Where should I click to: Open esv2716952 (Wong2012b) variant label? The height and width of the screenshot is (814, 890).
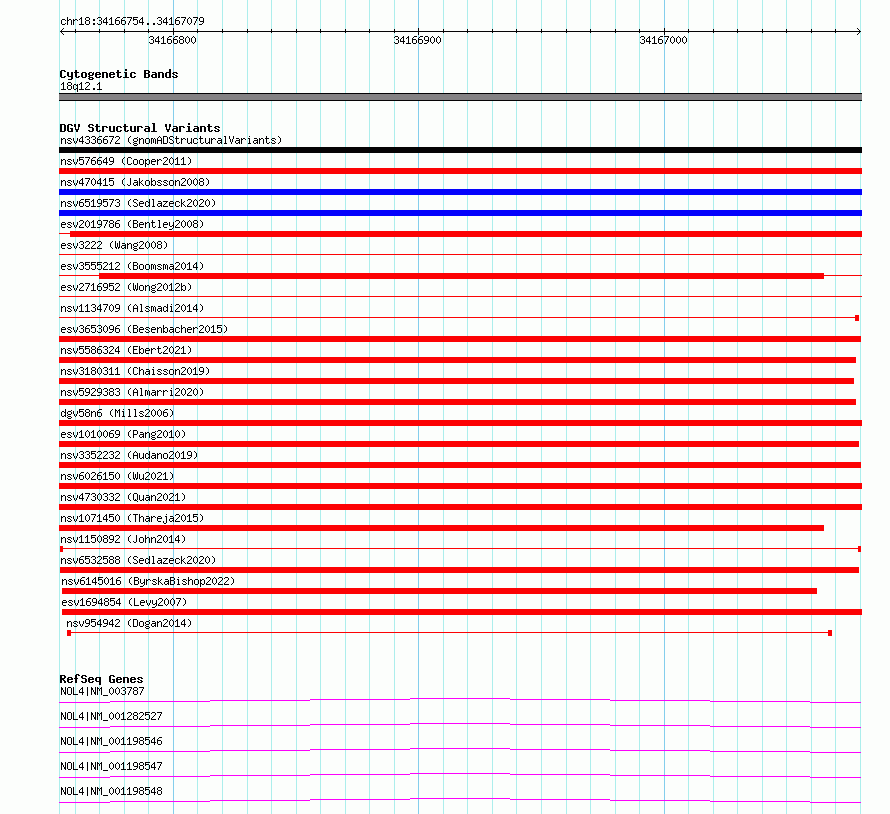click(126, 287)
